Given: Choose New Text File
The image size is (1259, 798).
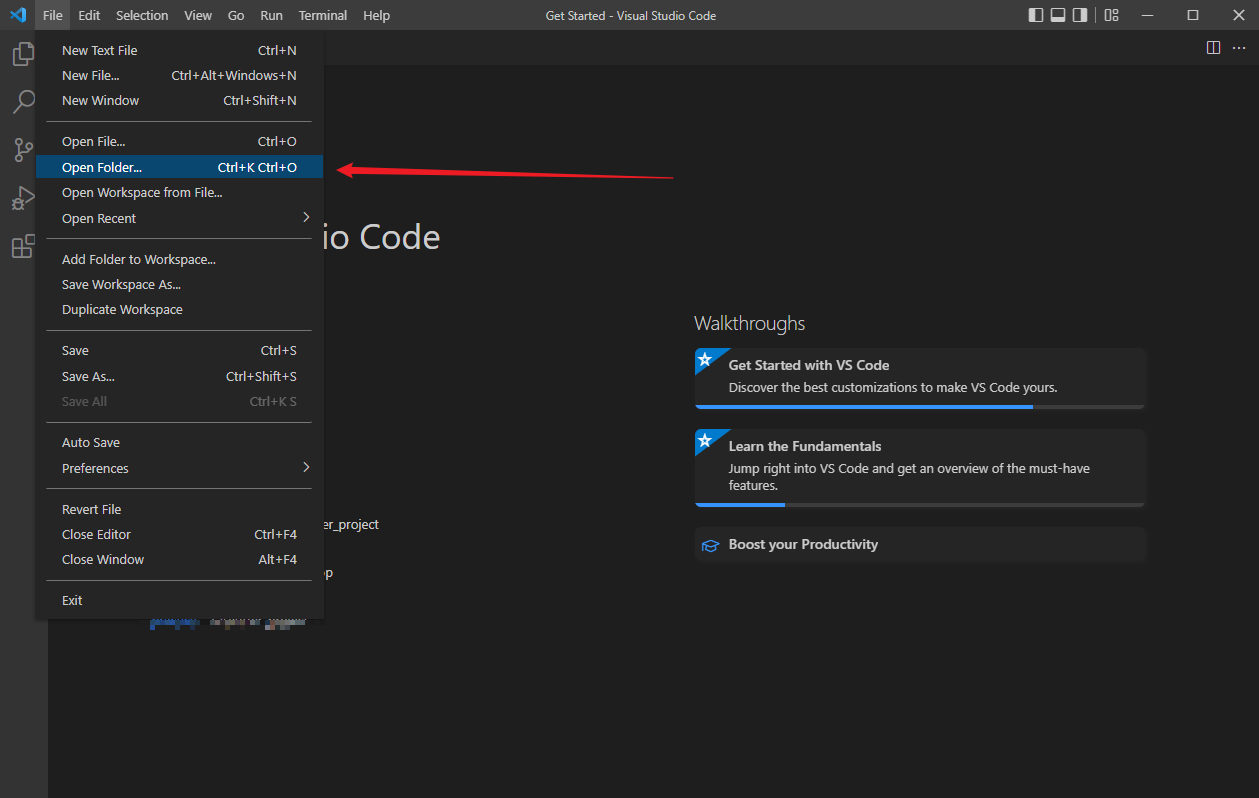Looking at the screenshot, I should coord(179,50).
